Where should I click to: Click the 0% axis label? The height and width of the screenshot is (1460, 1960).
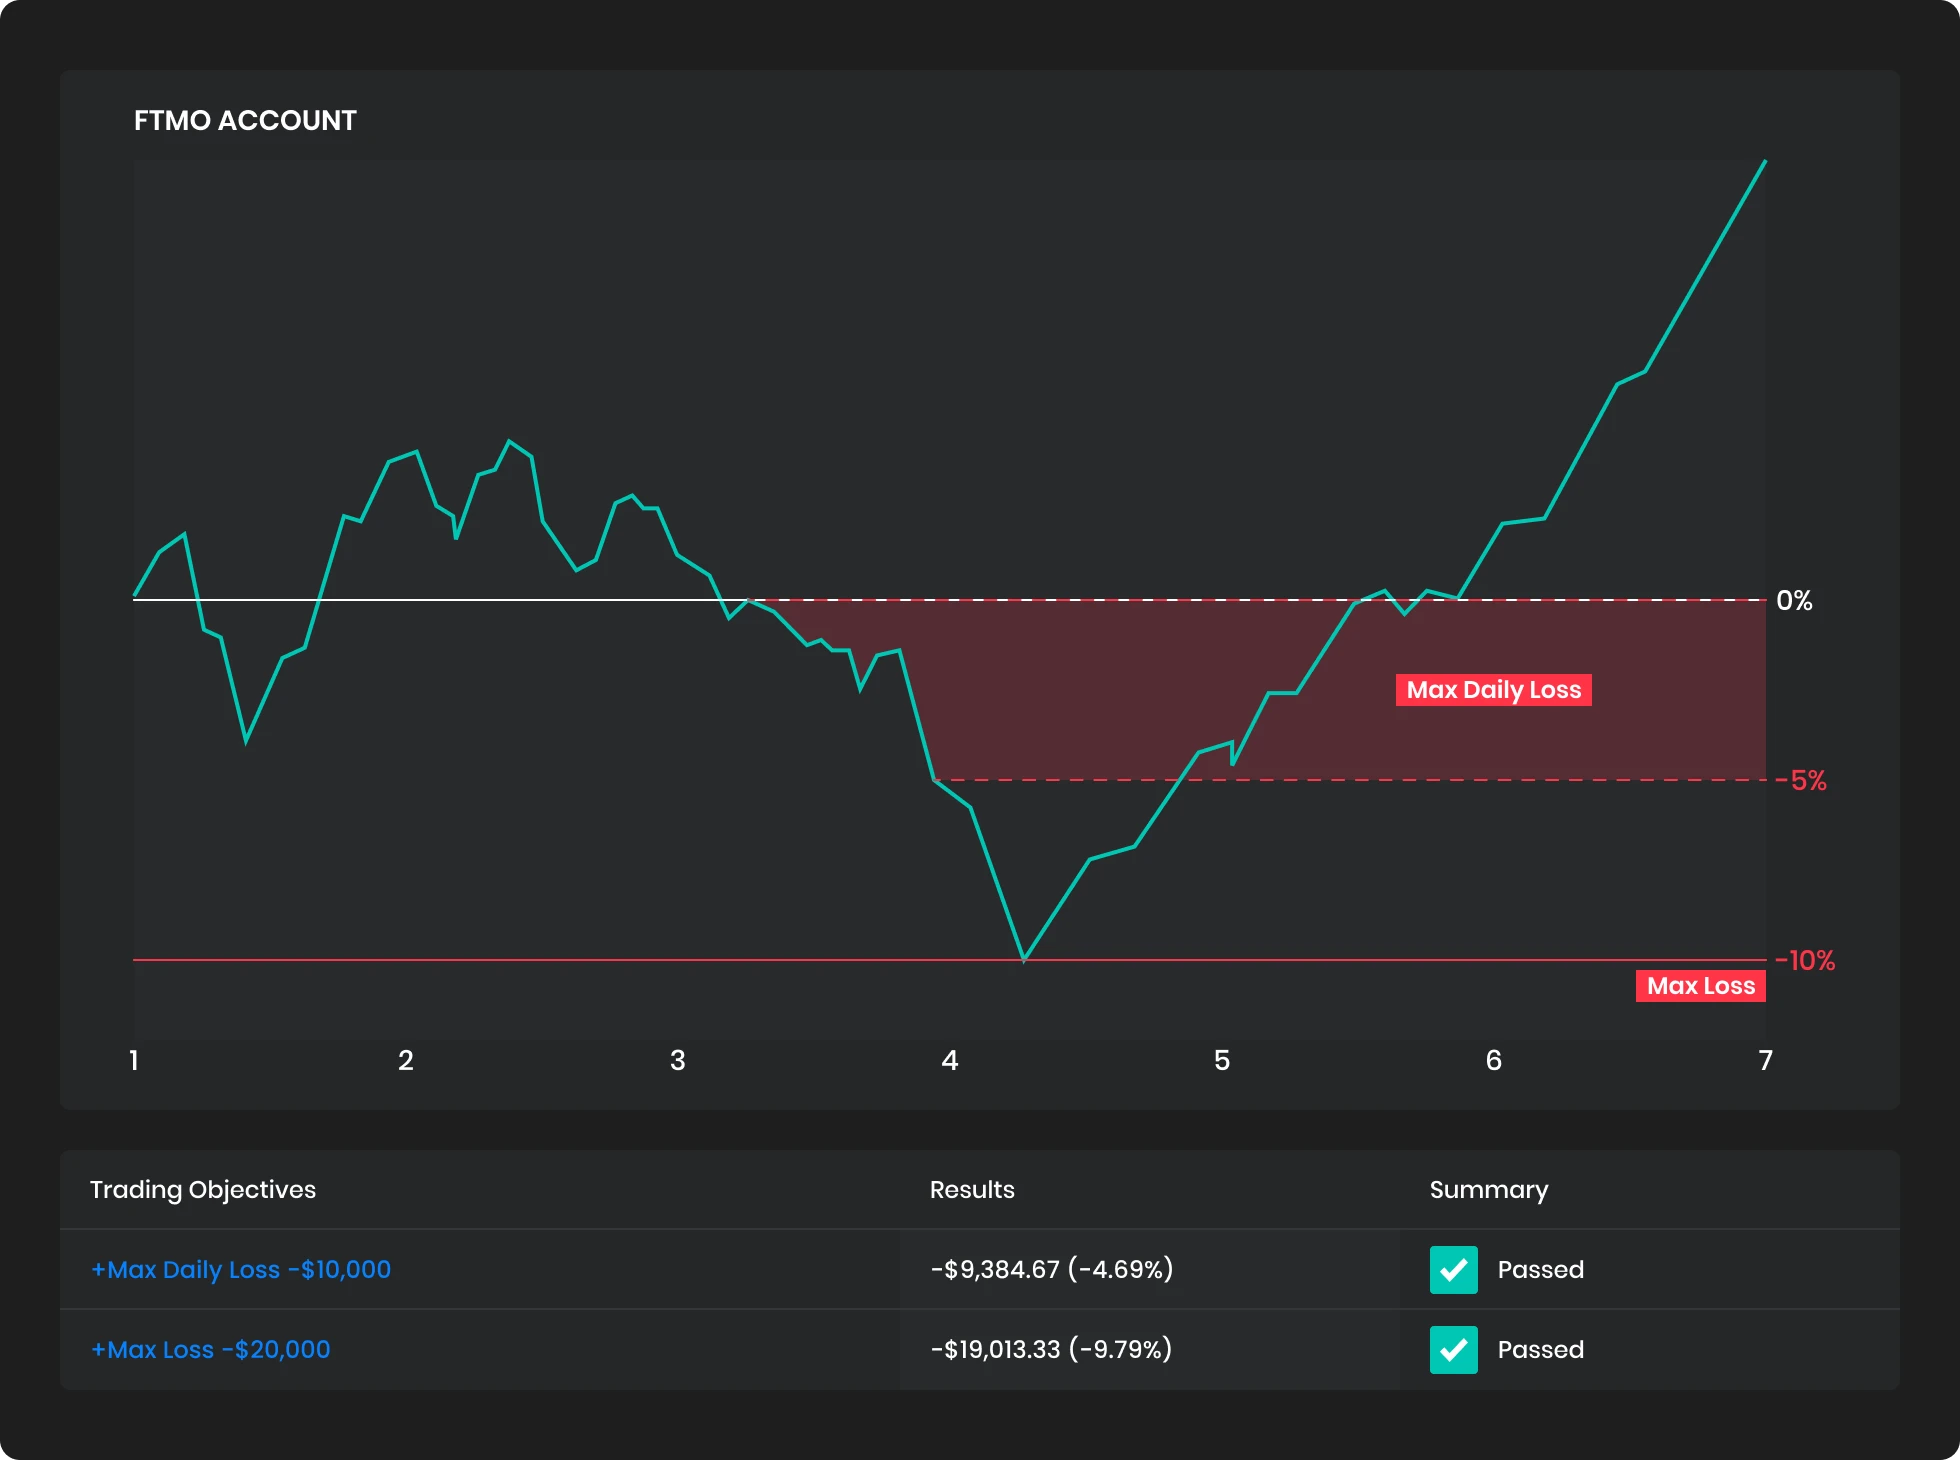[1794, 601]
